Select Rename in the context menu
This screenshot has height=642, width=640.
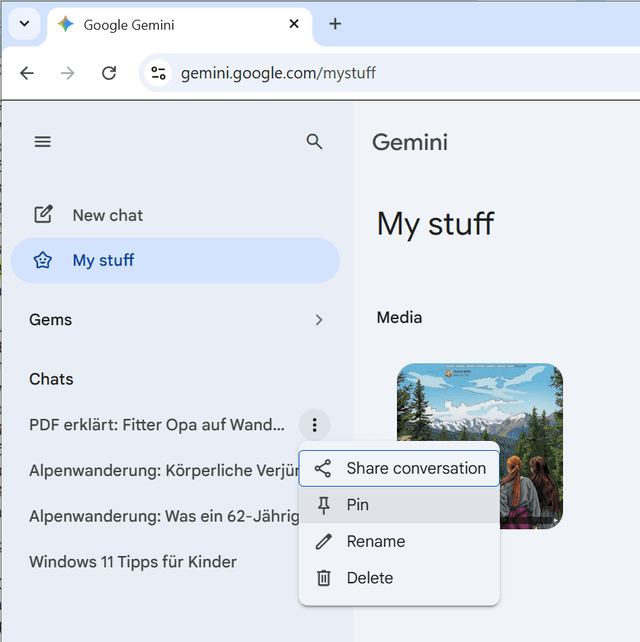click(399, 541)
